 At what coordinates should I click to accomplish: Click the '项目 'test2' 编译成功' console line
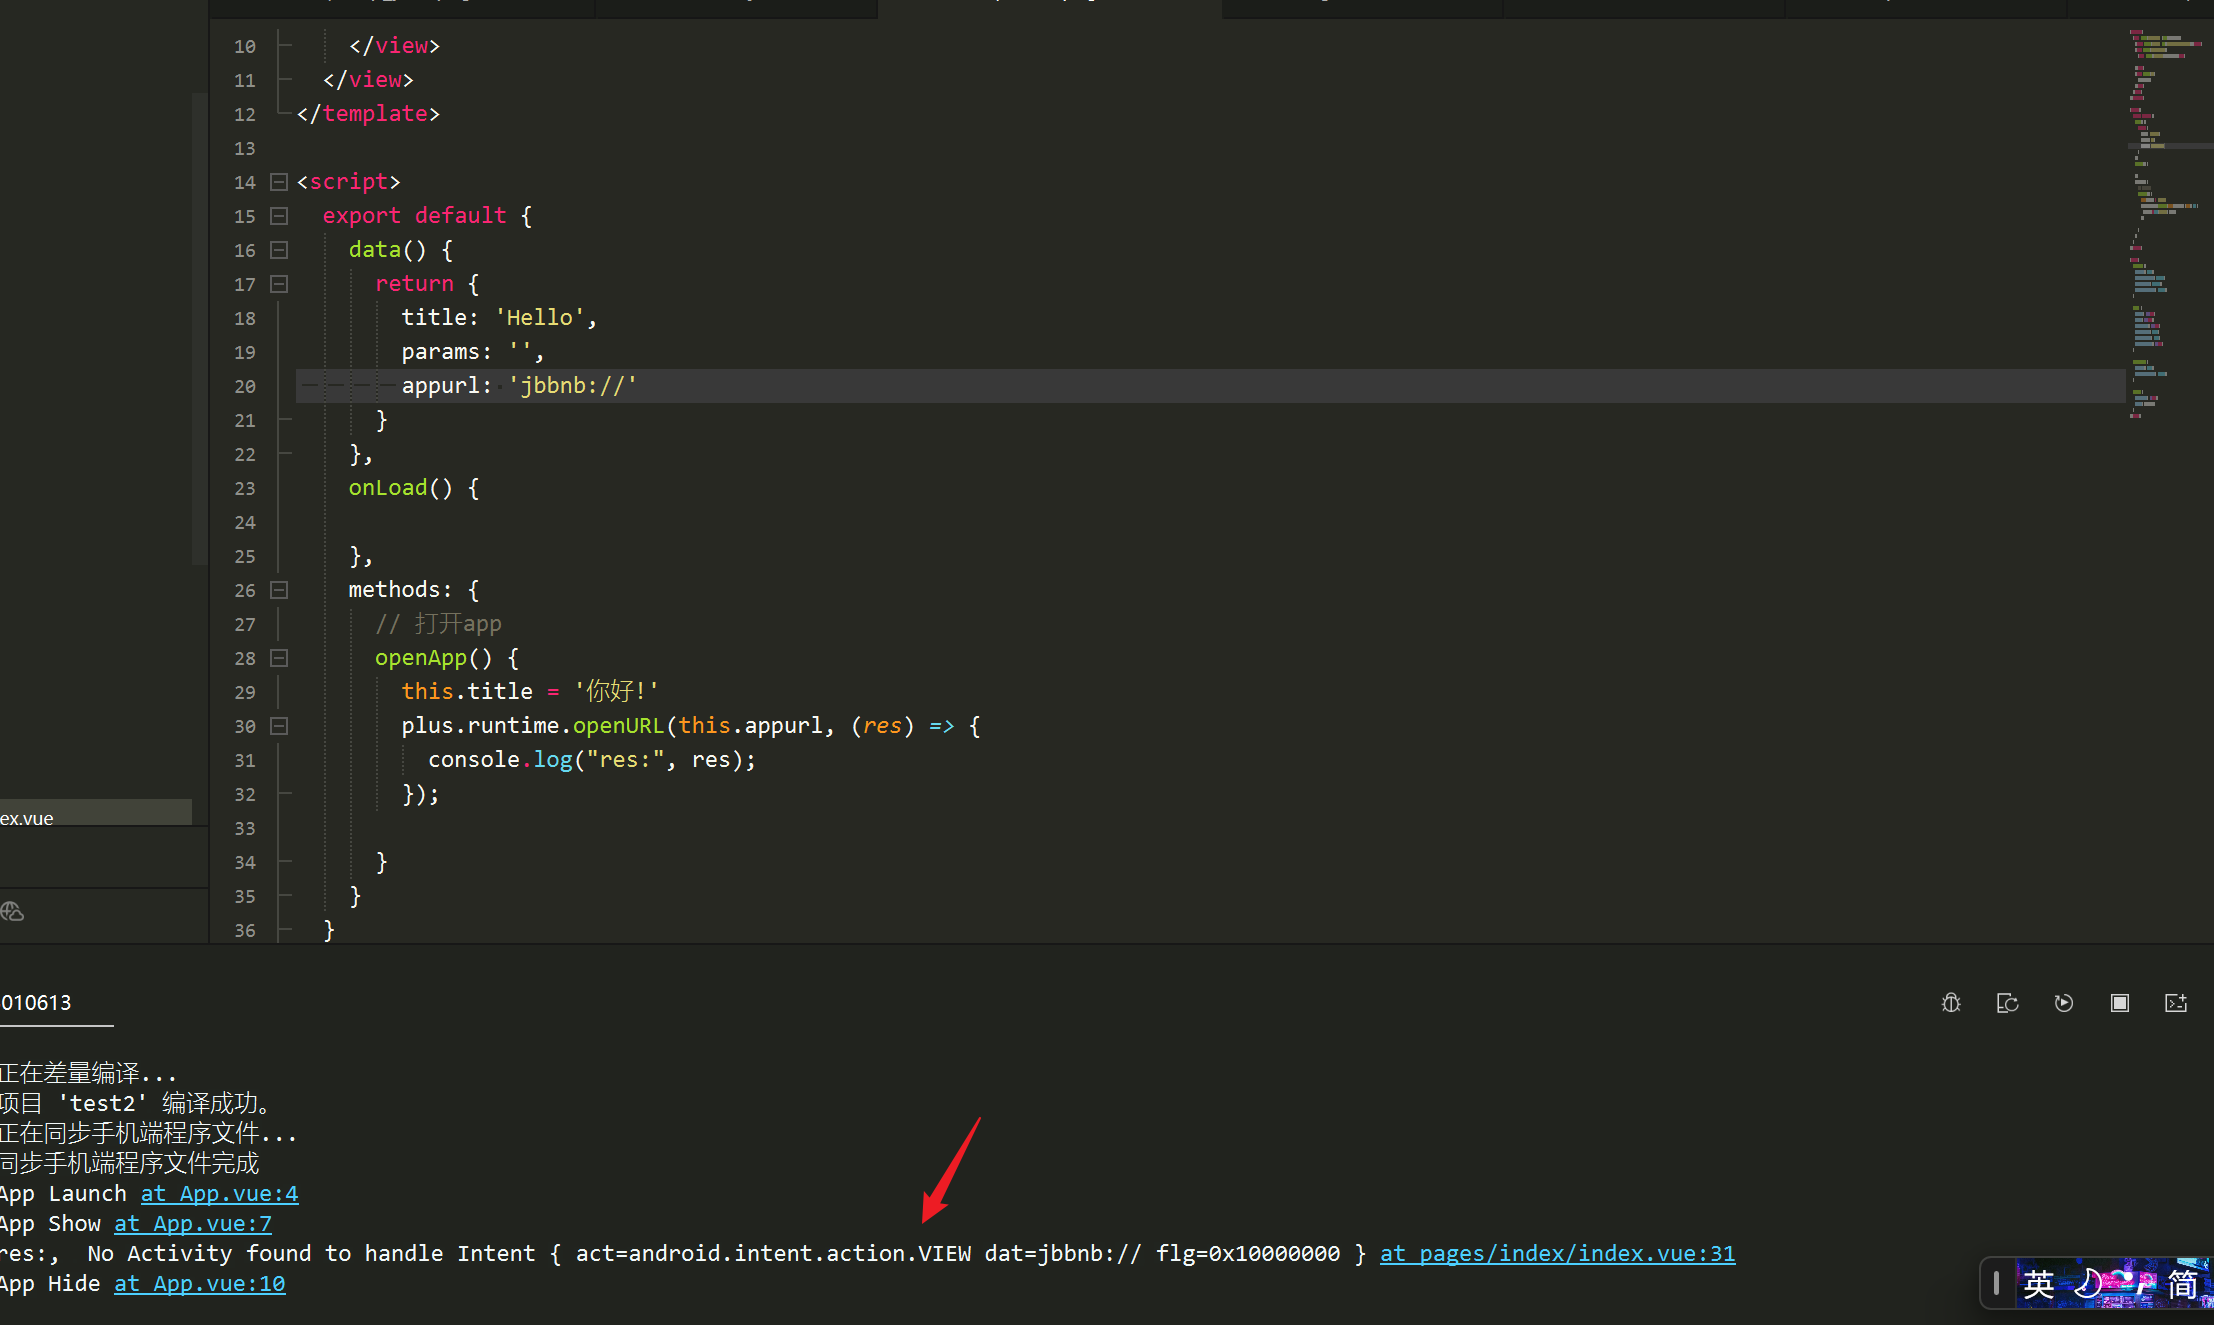136,1103
